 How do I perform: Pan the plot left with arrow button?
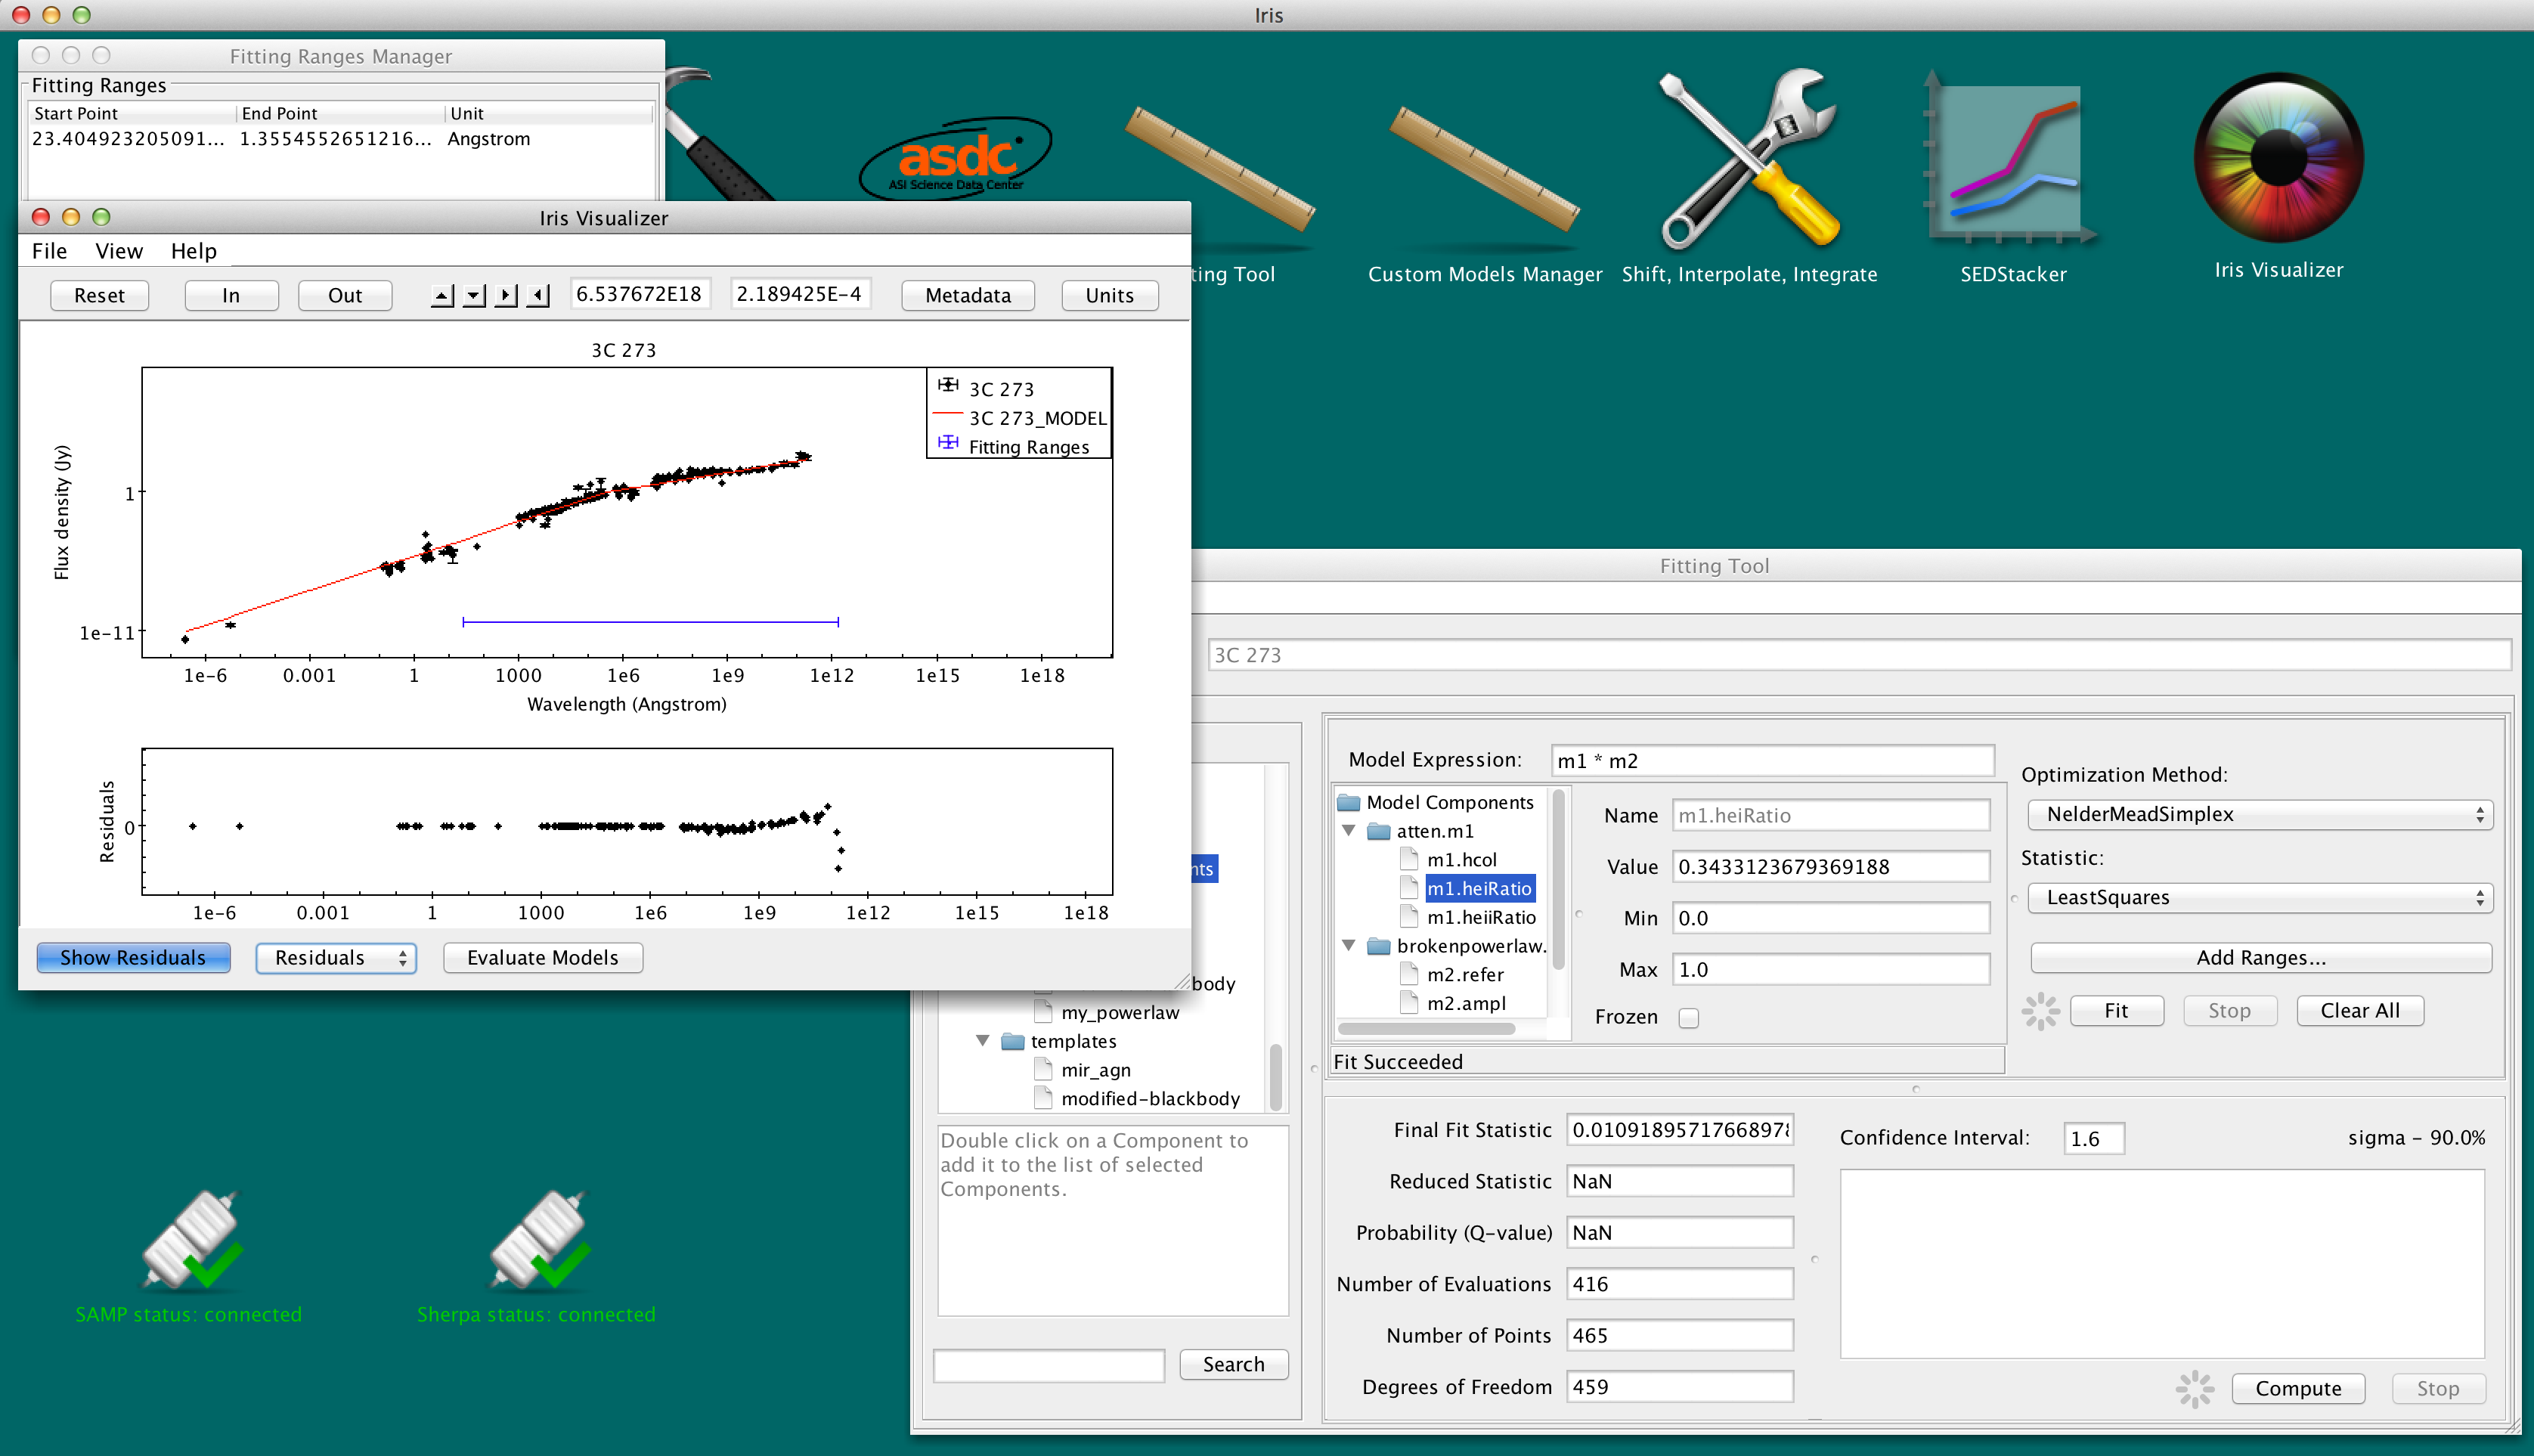[x=538, y=295]
